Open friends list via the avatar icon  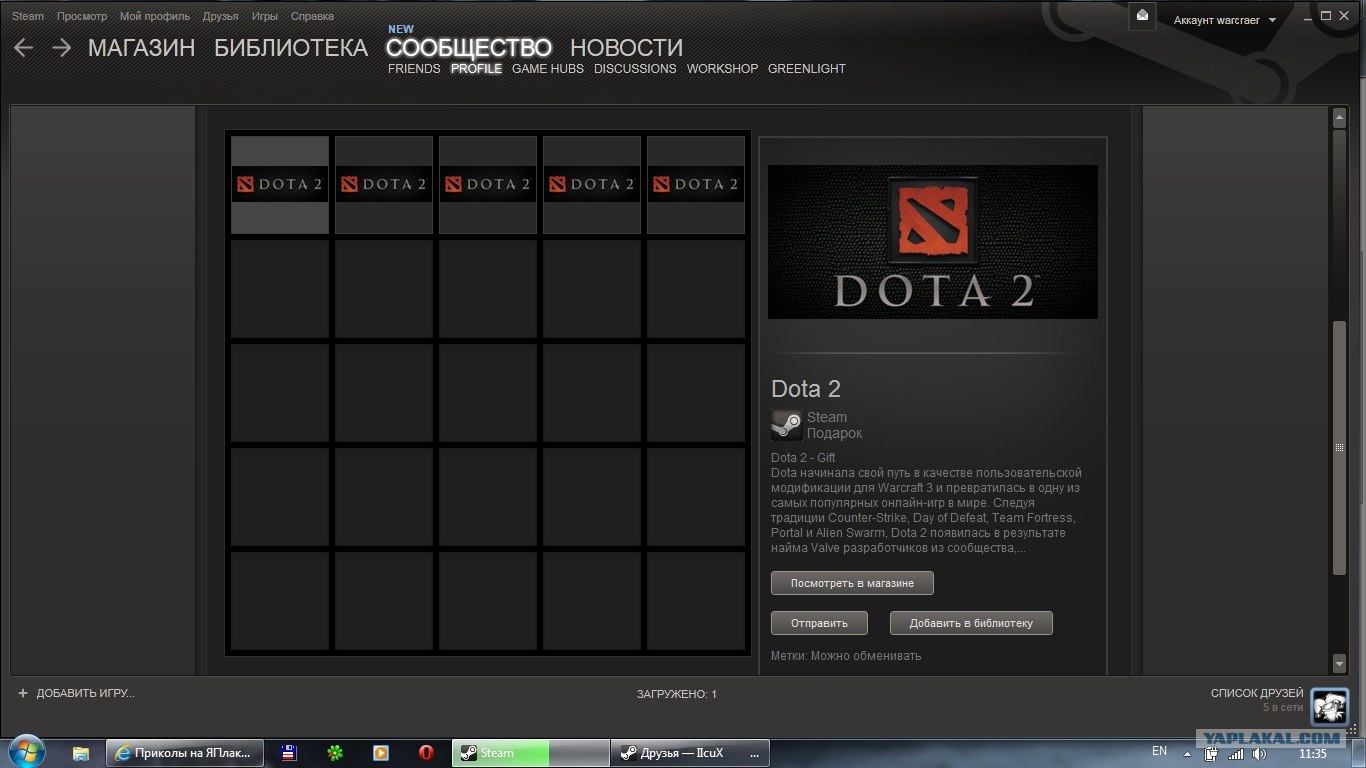coord(1330,708)
